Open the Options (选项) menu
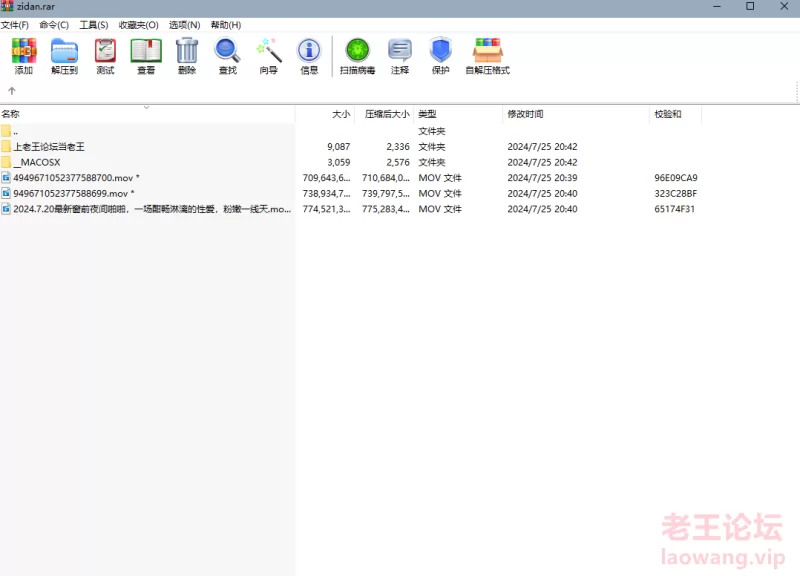This screenshot has width=800, height=576. click(184, 25)
